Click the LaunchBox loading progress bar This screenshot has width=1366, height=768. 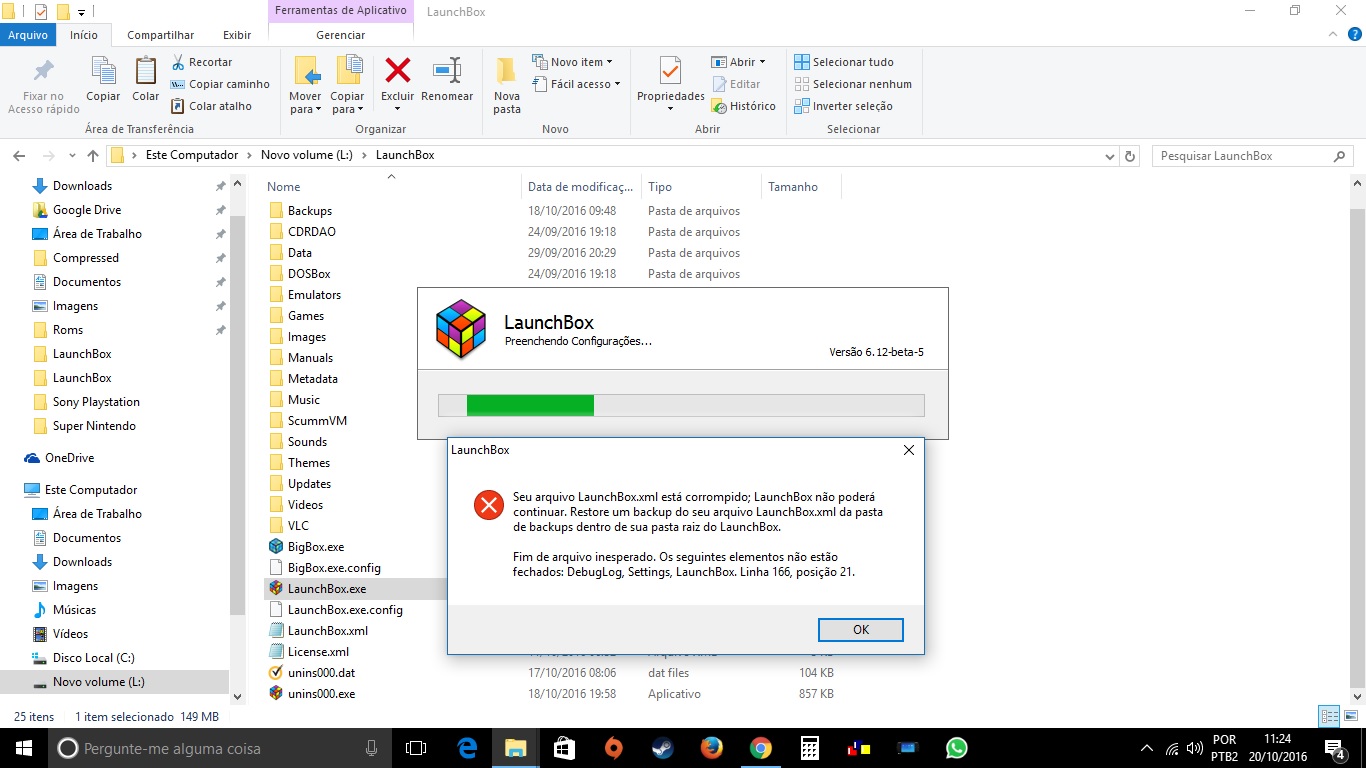pos(681,405)
